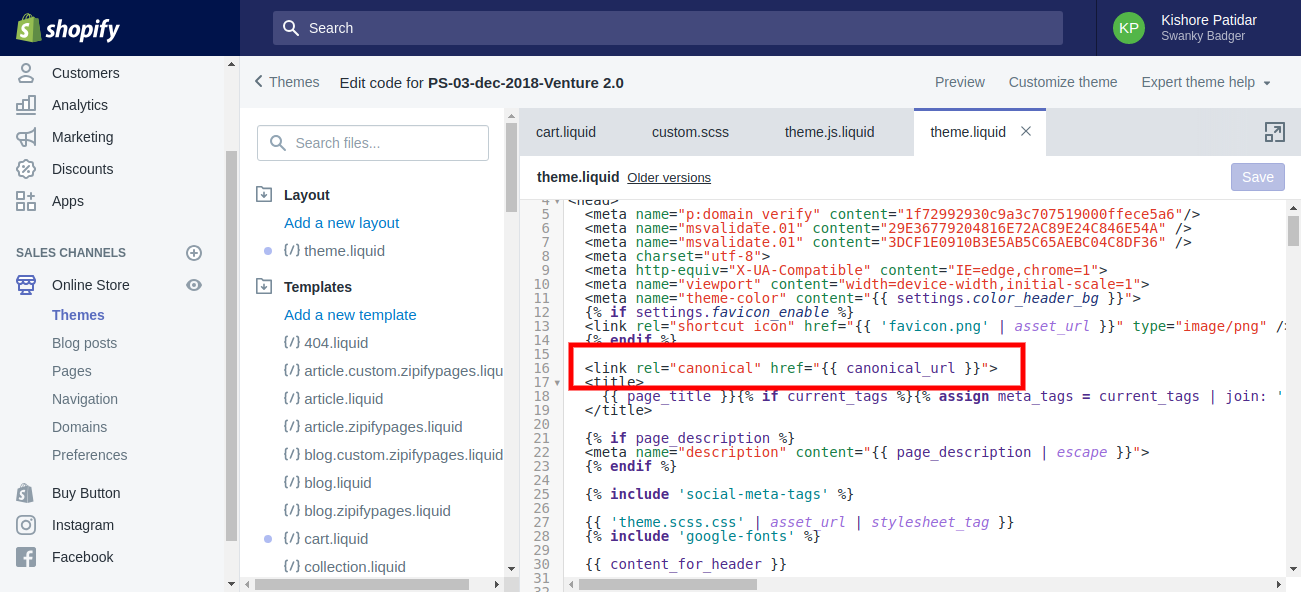This screenshot has width=1301, height=592.
Task: Open Analytics from sidebar icon
Action: (x=26, y=105)
